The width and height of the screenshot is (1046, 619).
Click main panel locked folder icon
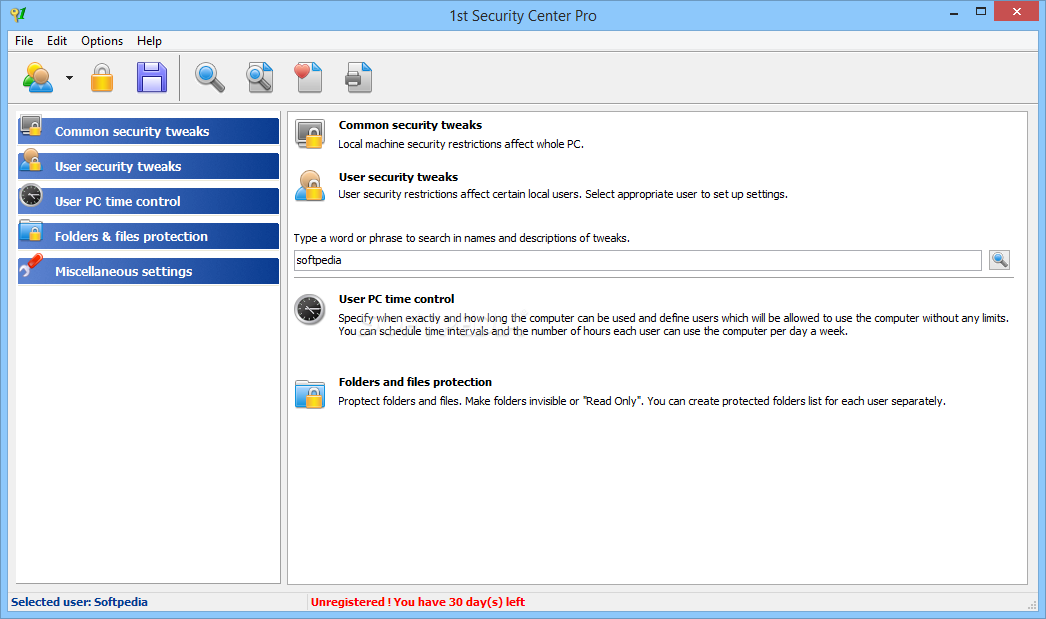(x=310, y=394)
